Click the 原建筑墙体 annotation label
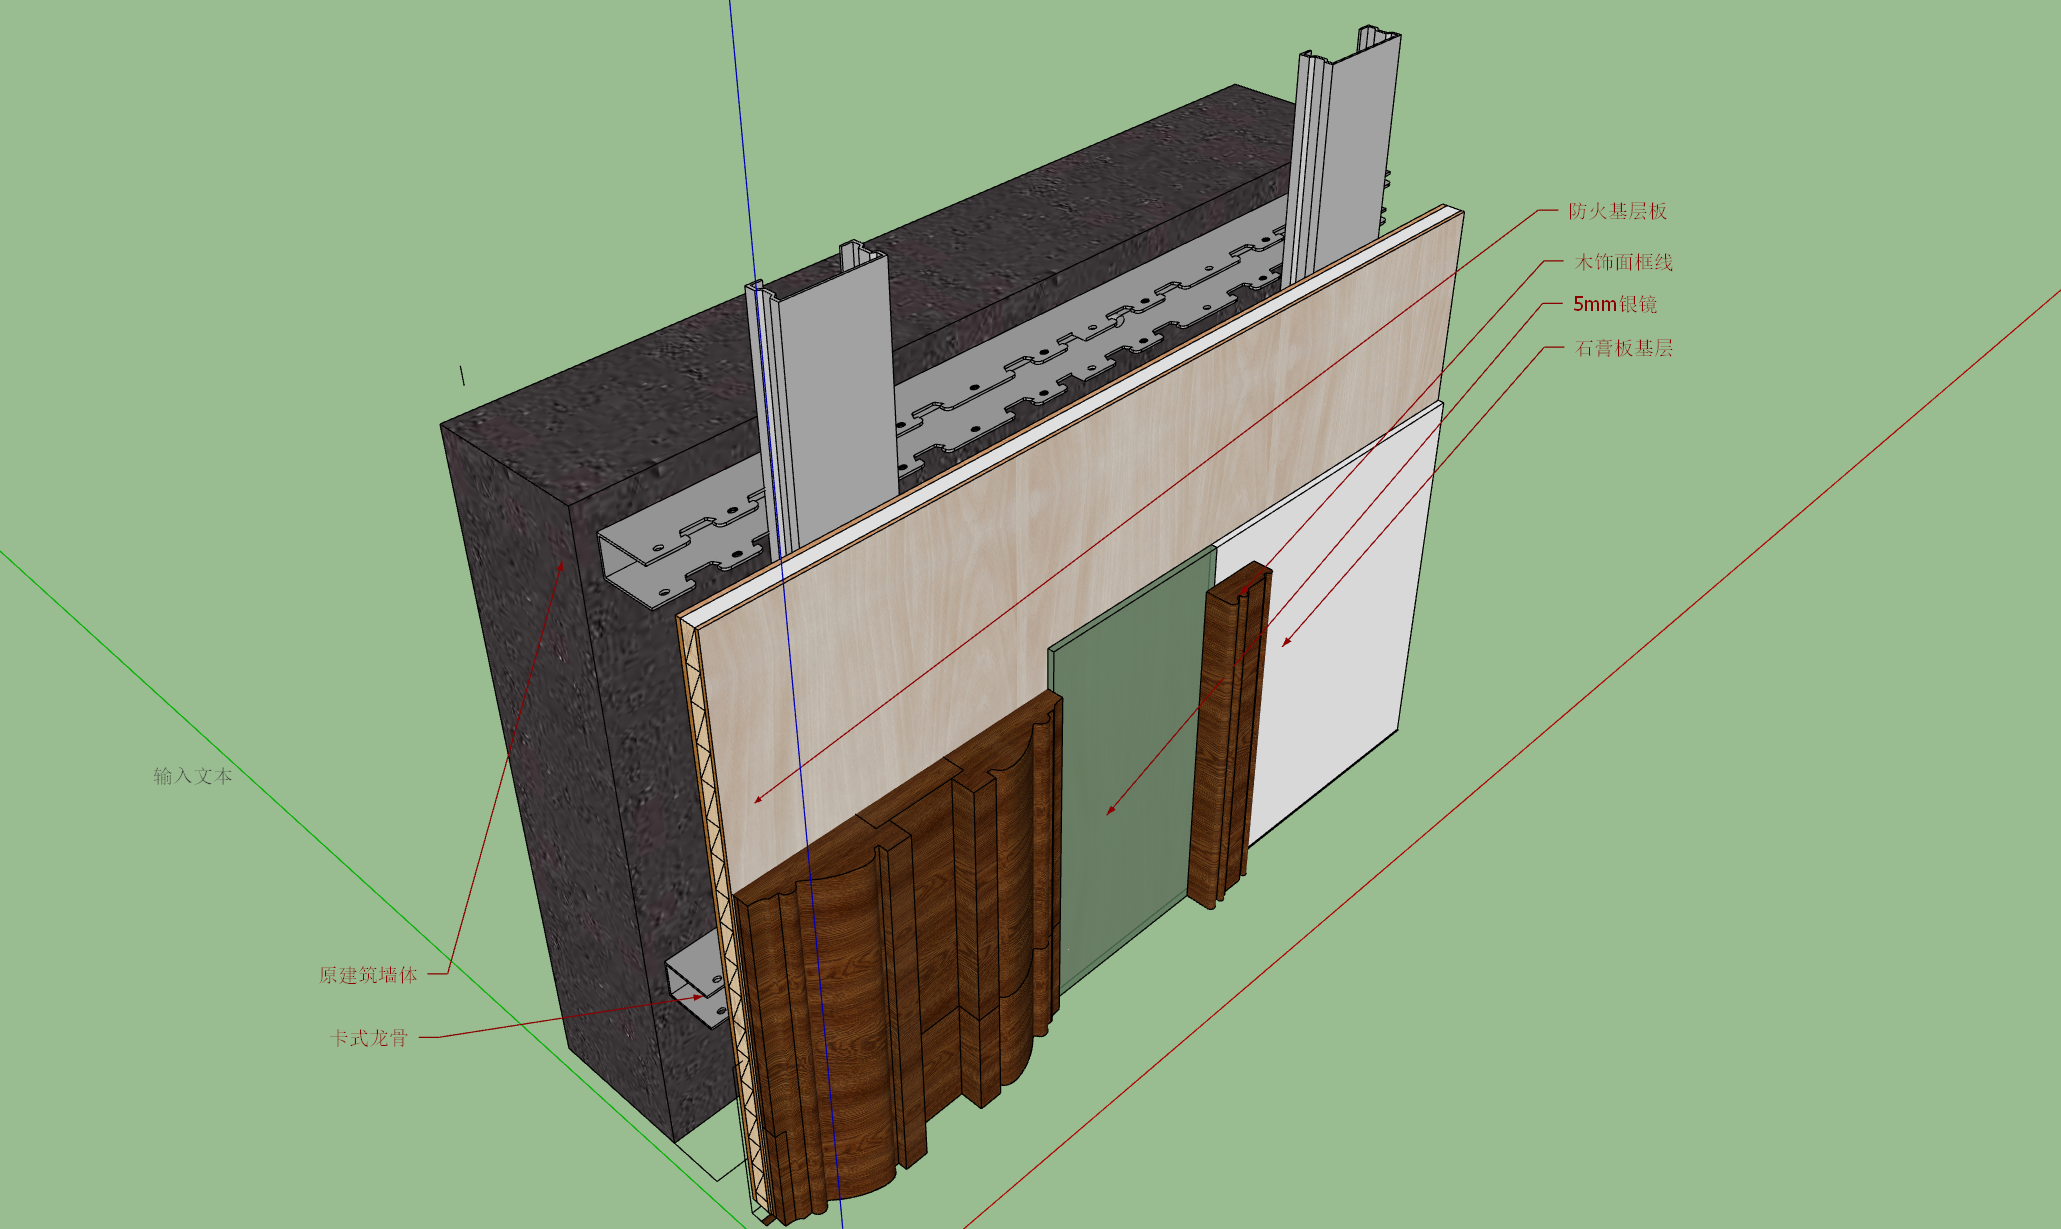This screenshot has width=2061, height=1229. [368, 975]
